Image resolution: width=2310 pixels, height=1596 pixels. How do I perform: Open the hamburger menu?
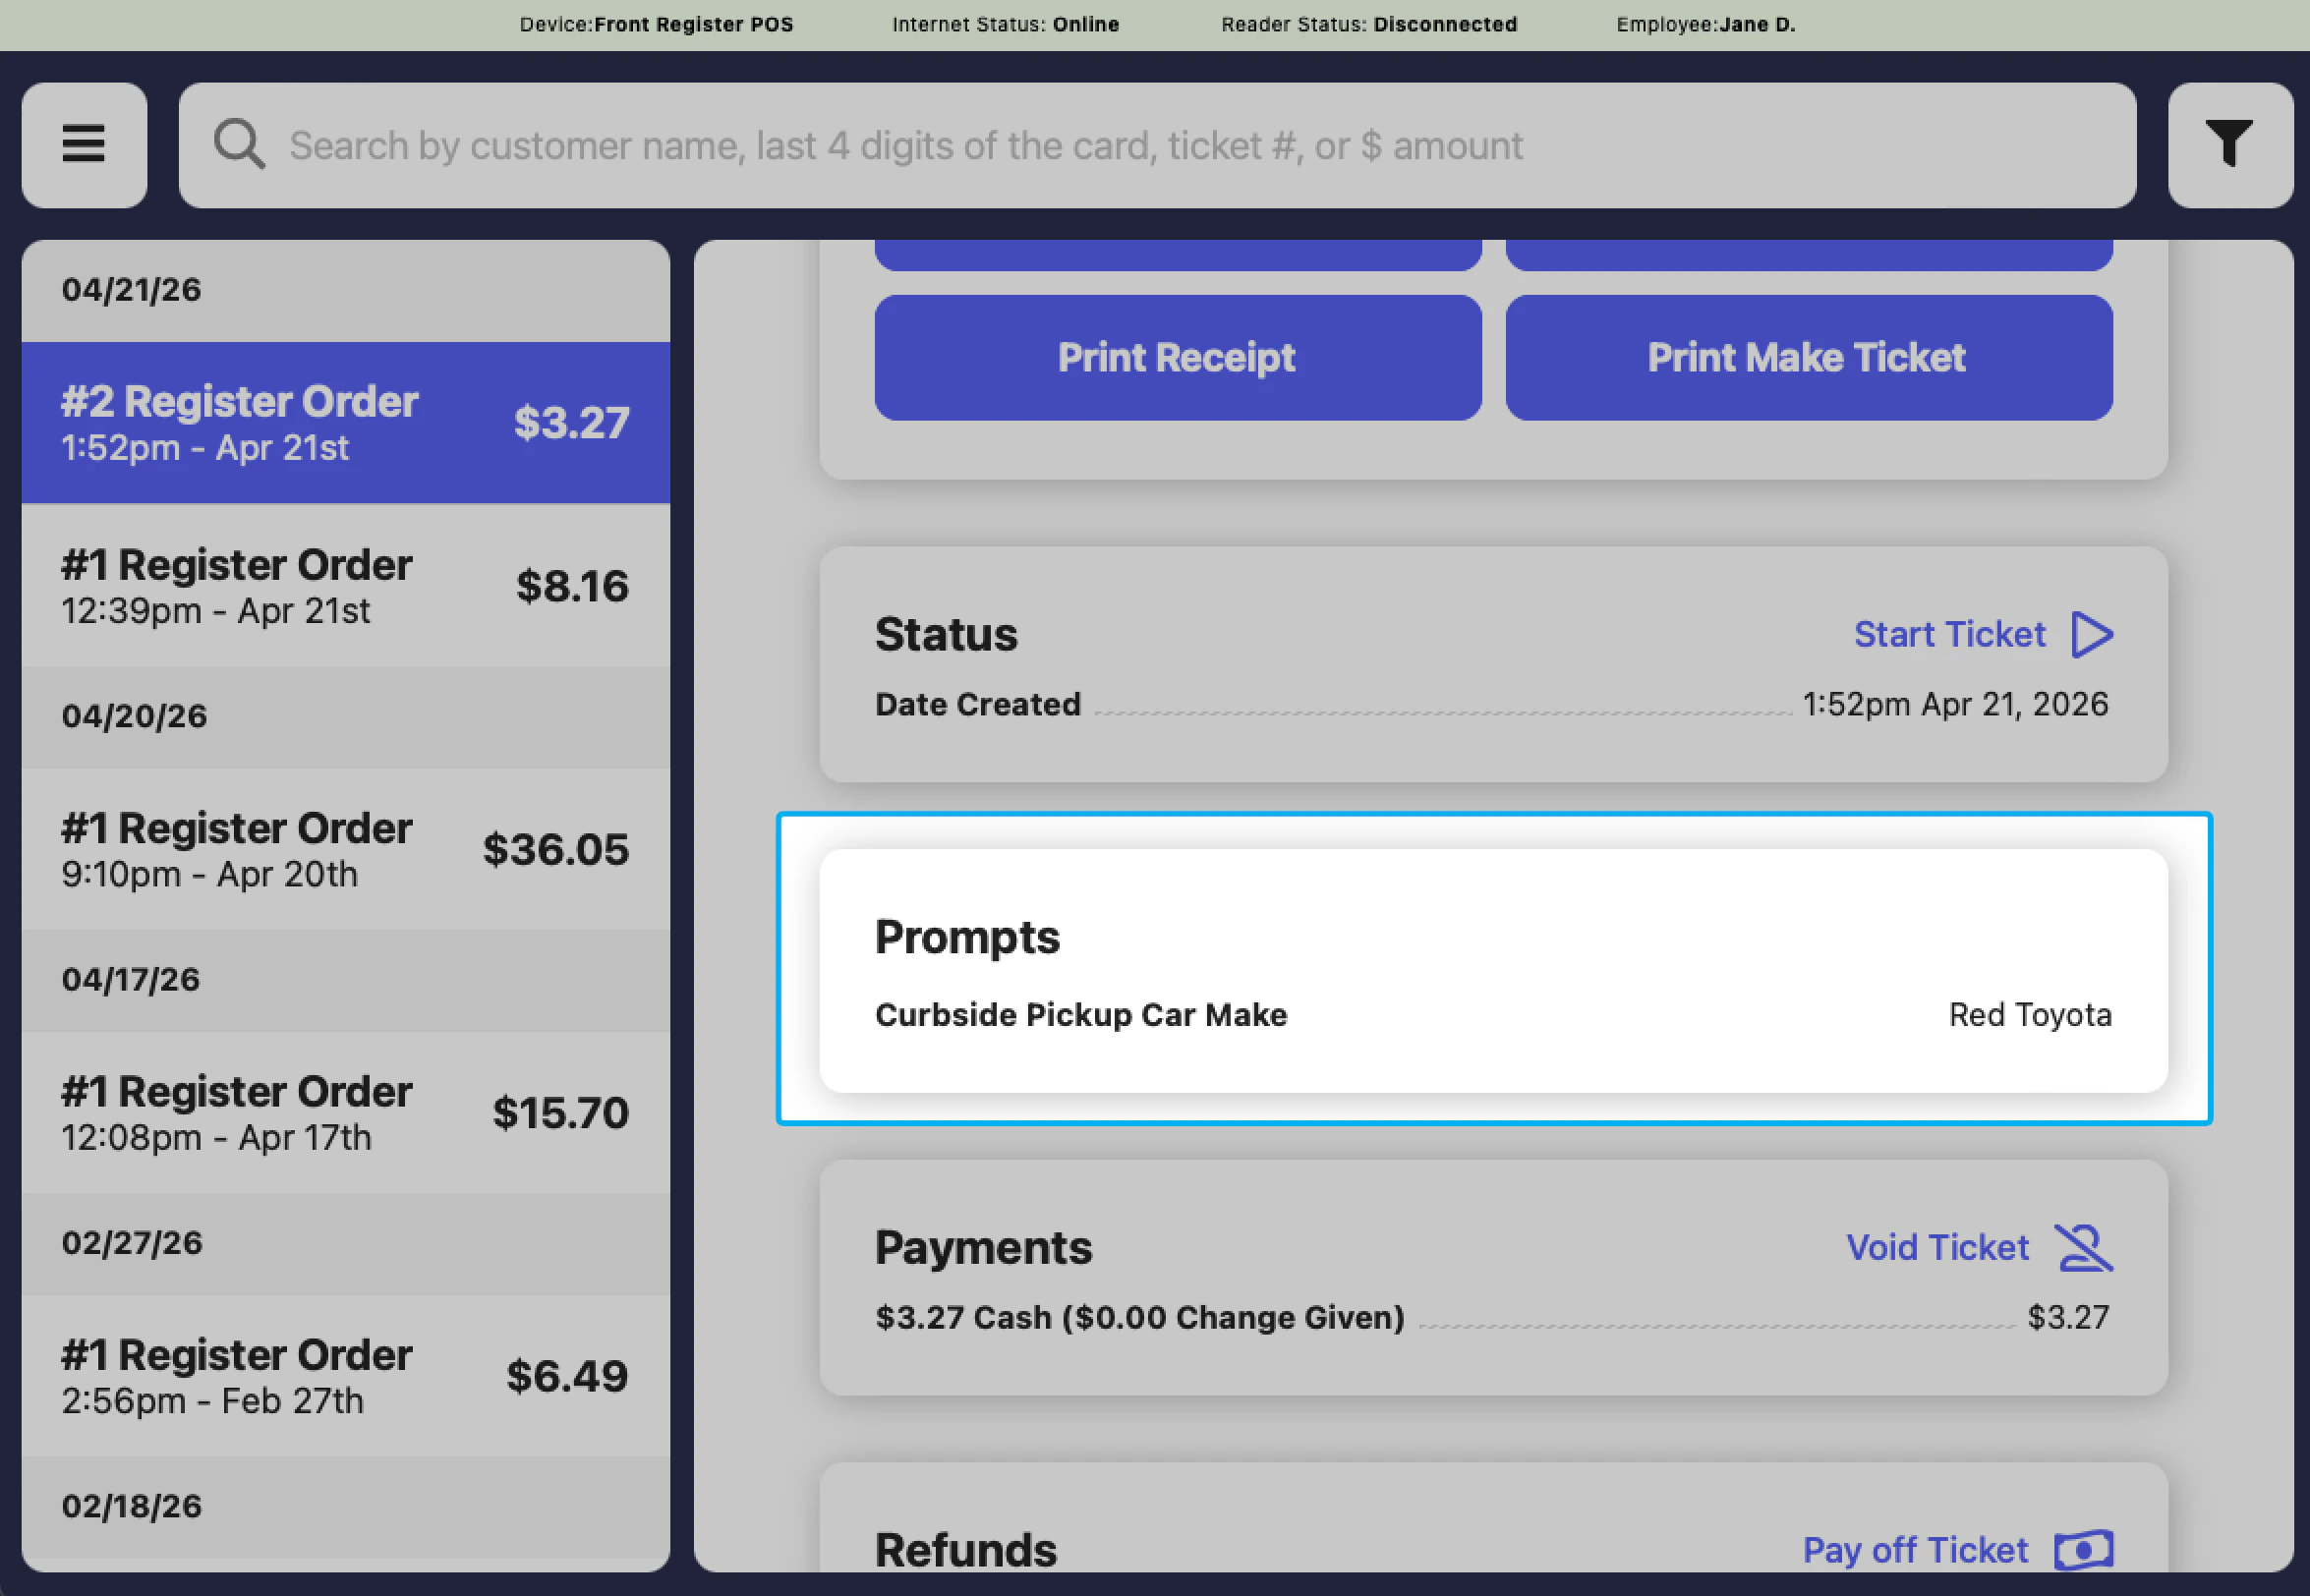coord(84,145)
